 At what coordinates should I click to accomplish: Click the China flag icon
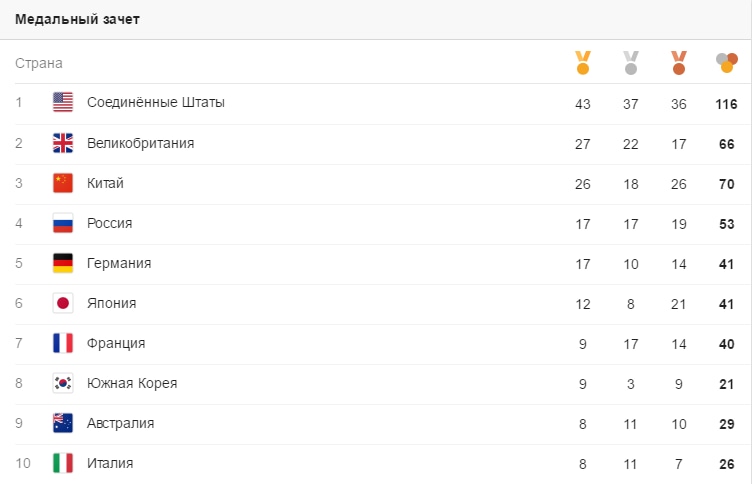pyautogui.click(x=63, y=183)
